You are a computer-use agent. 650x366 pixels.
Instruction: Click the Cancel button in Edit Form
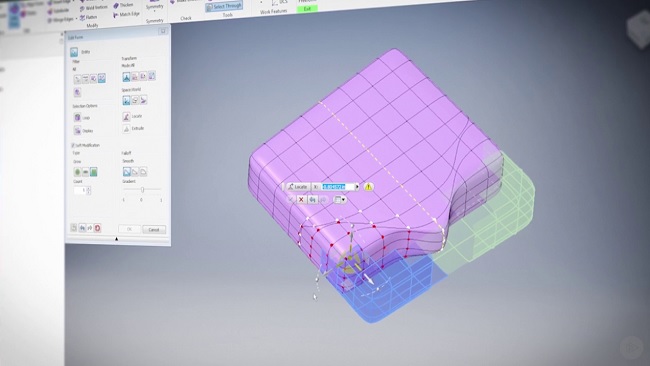pos(154,230)
